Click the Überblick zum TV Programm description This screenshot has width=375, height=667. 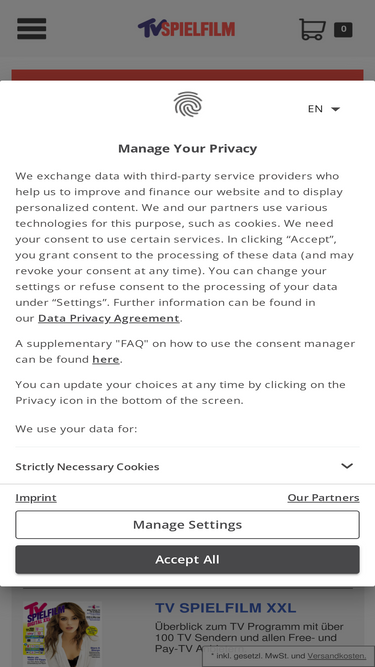249,637
